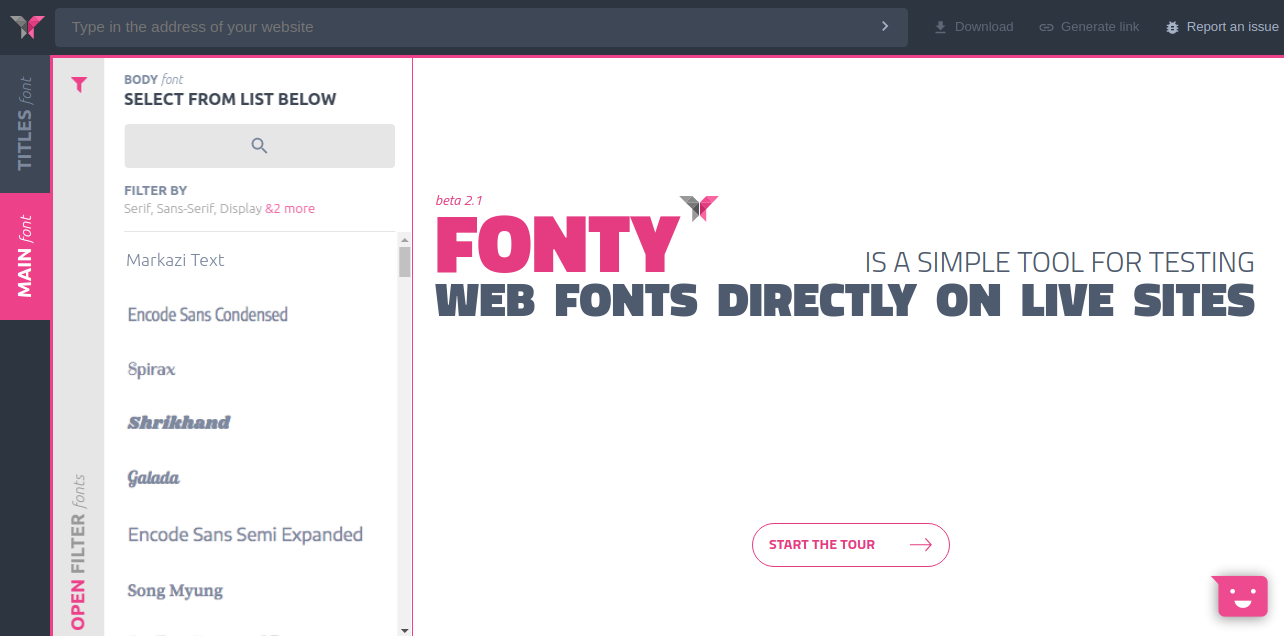Click 'Serif, Sans-Serif, Display' filter text
The height and width of the screenshot is (636, 1284).
pos(193,209)
